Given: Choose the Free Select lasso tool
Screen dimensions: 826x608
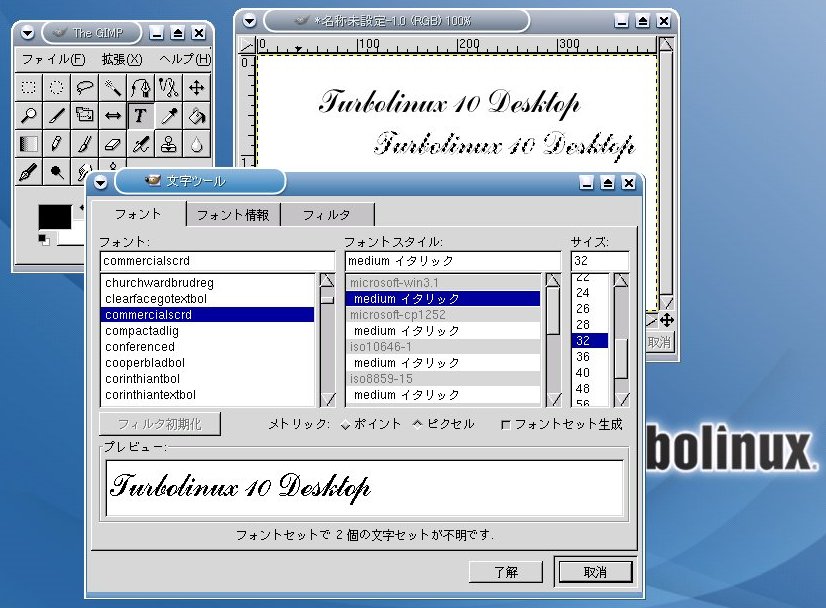Looking at the screenshot, I should pyautogui.click(x=84, y=87).
